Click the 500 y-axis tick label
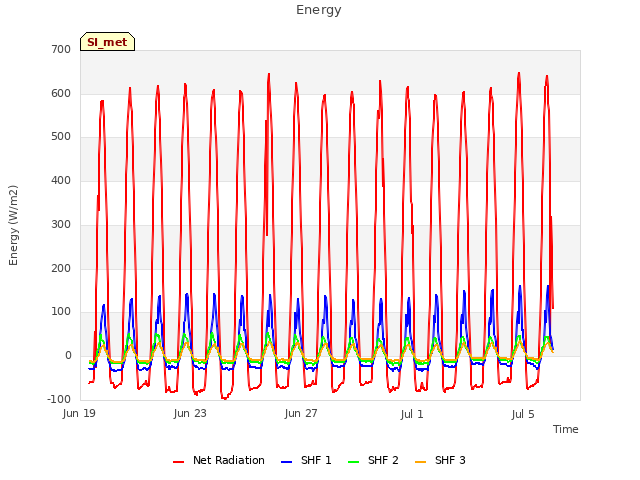The width and height of the screenshot is (640, 480). tap(61, 137)
